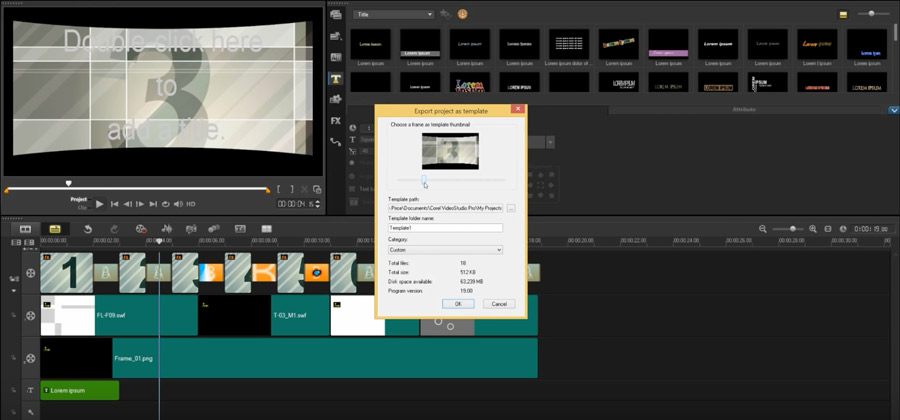Switch to the Attribute tab

[x=743, y=109]
